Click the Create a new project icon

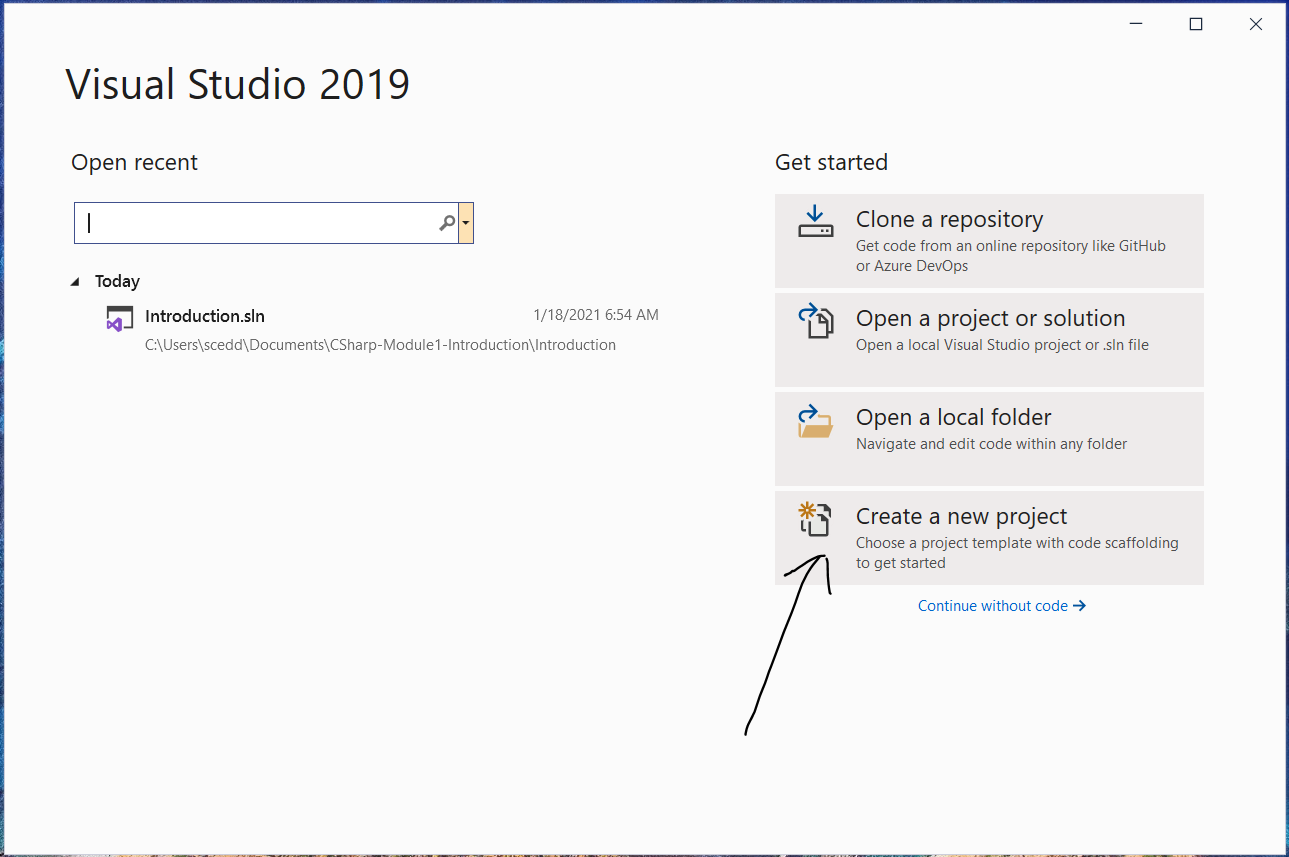(x=815, y=520)
